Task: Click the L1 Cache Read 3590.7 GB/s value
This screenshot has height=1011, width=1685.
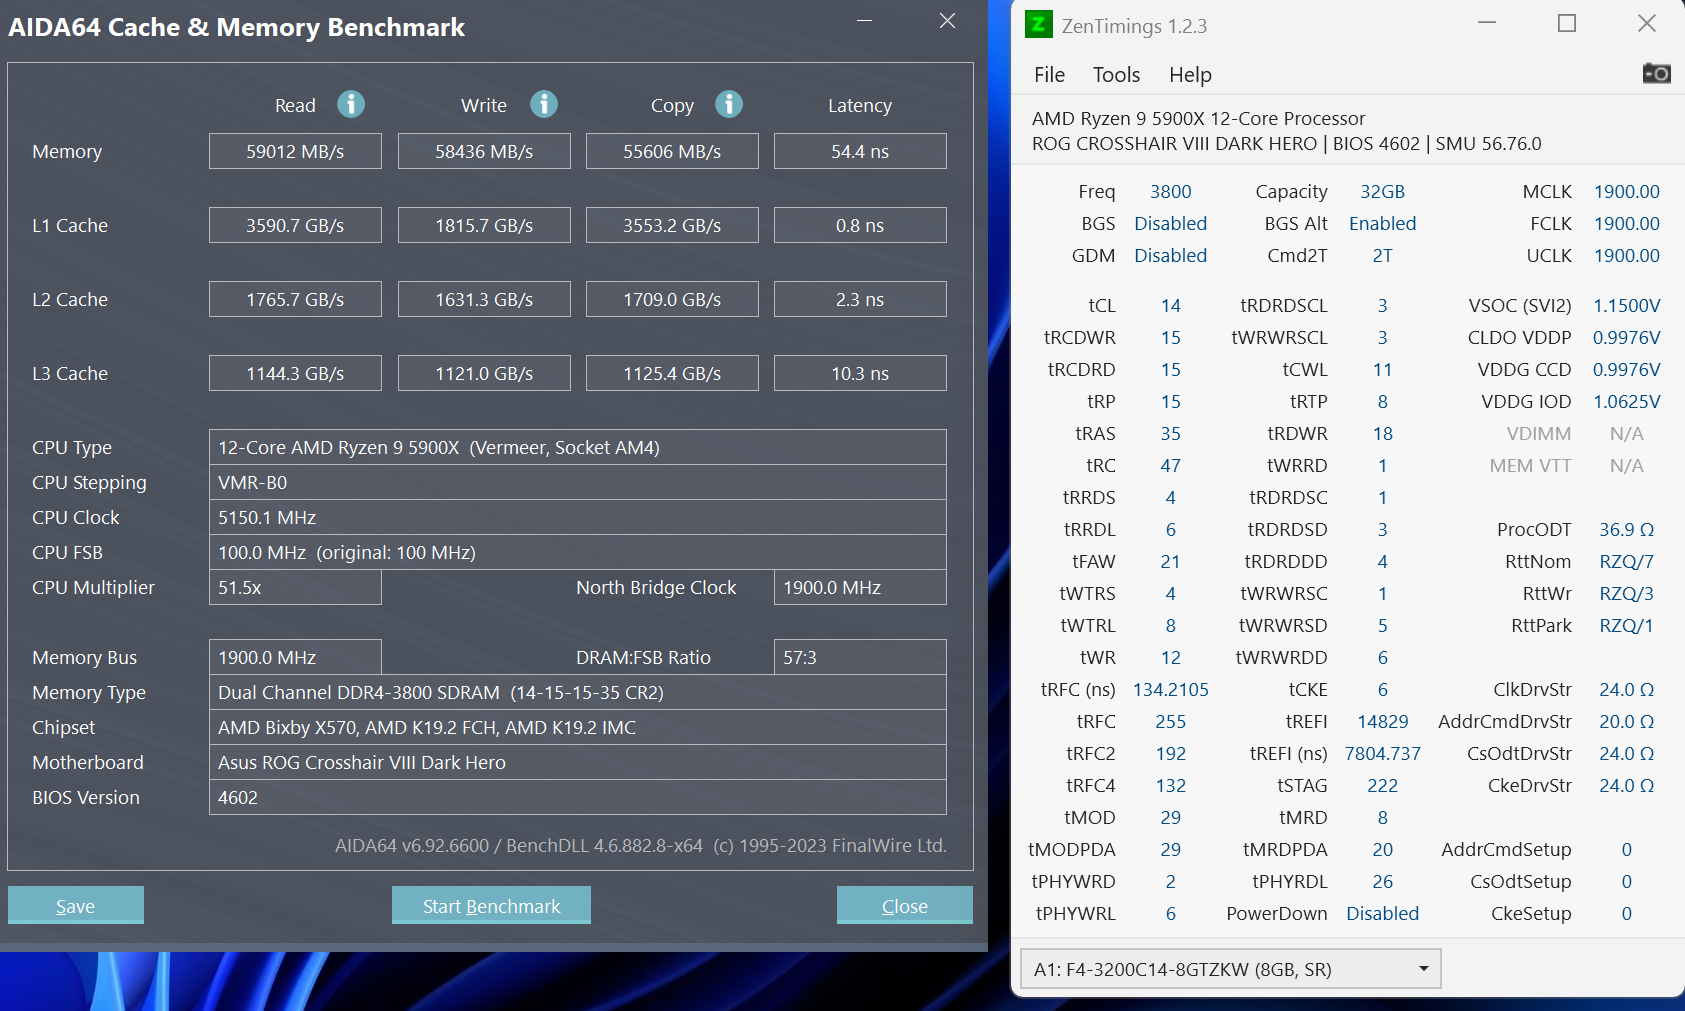Action: point(295,225)
